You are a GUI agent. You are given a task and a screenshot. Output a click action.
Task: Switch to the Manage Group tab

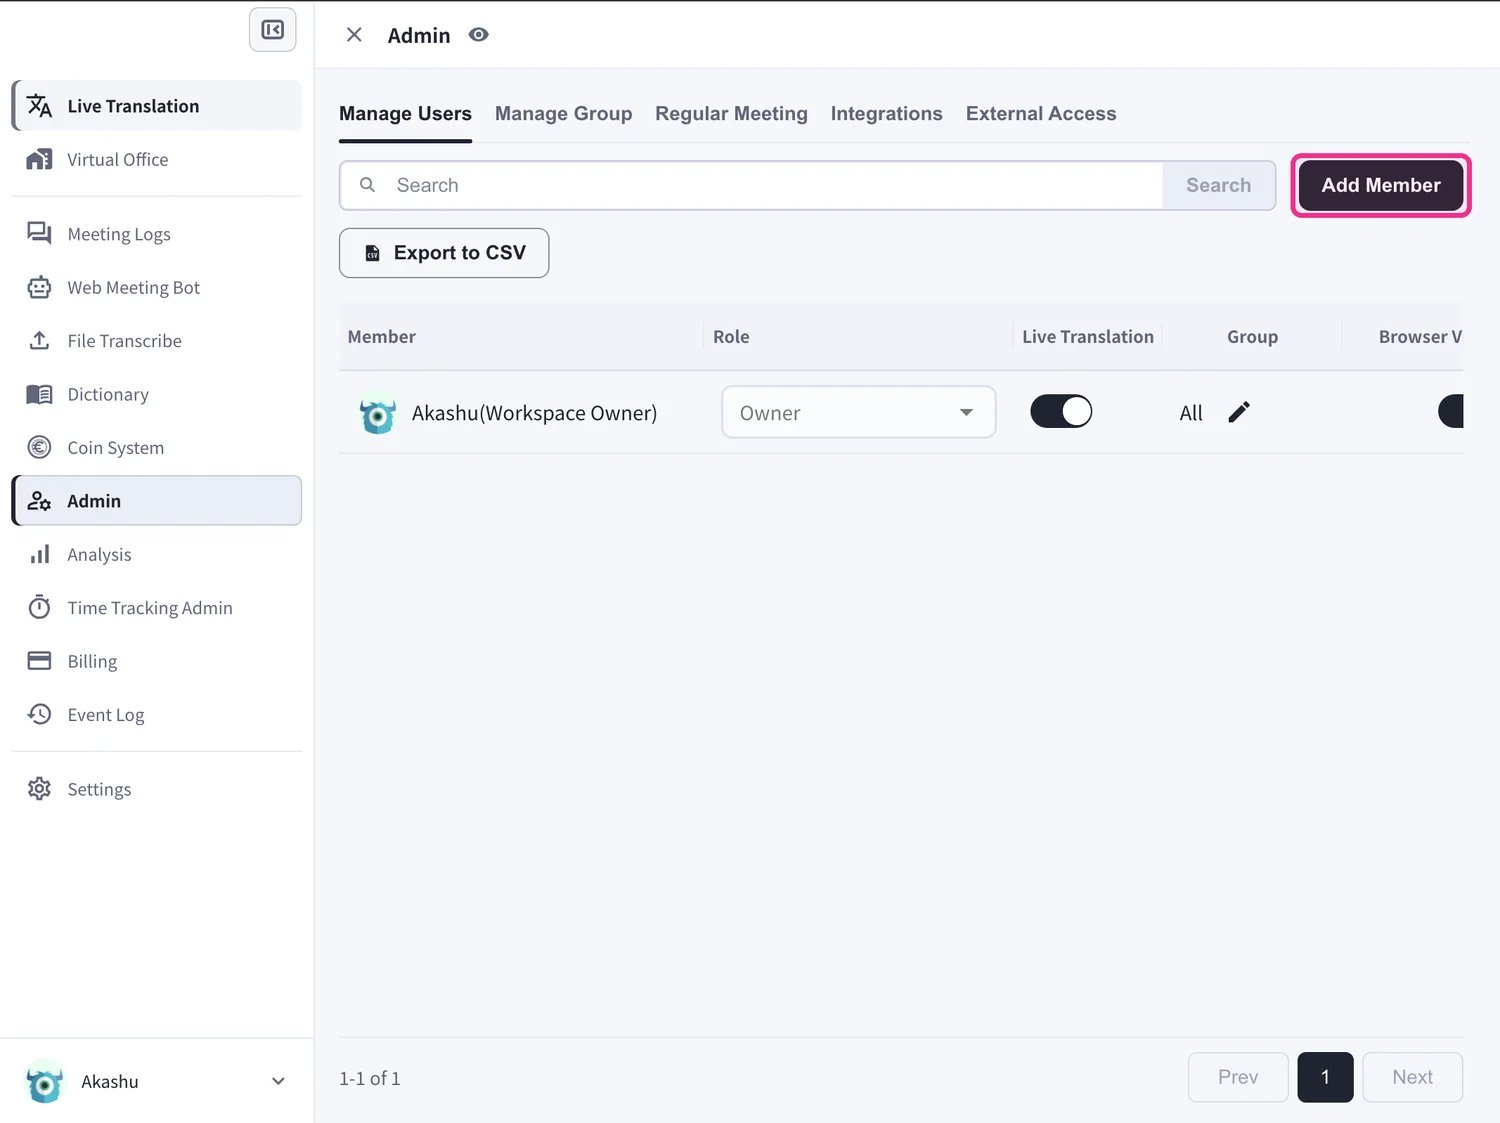pyautogui.click(x=563, y=114)
